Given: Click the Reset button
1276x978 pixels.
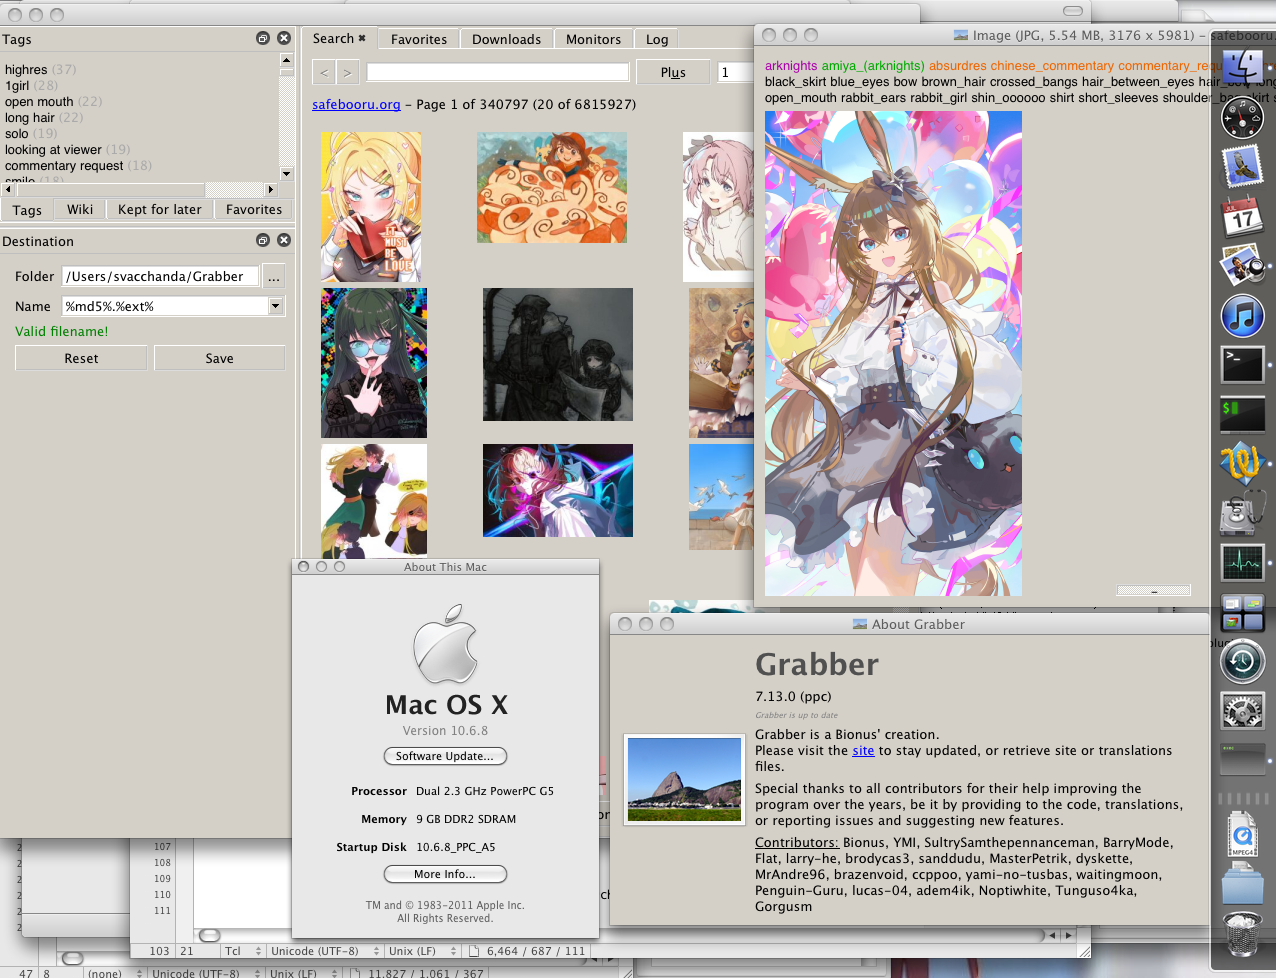Looking at the screenshot, I should click(x=81, y=358).
